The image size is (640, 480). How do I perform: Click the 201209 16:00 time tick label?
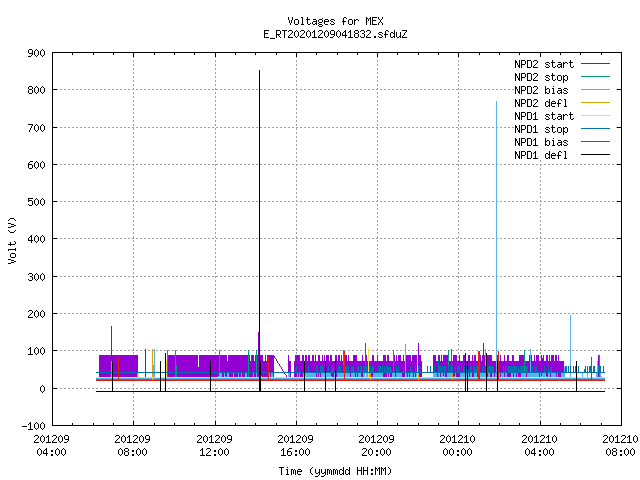pos(296,446)
